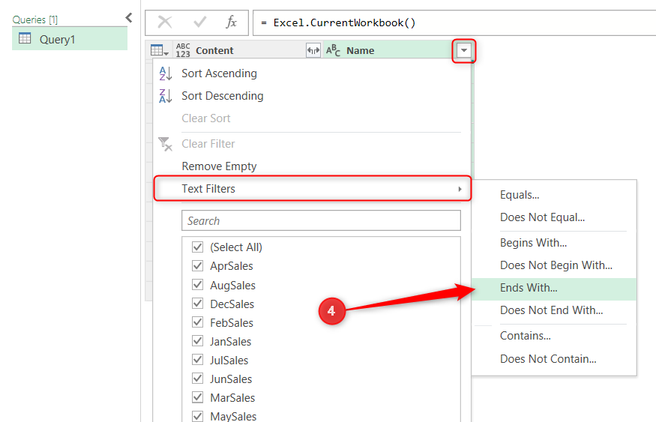Click the greyed-out Clear Filter entry

208,144
